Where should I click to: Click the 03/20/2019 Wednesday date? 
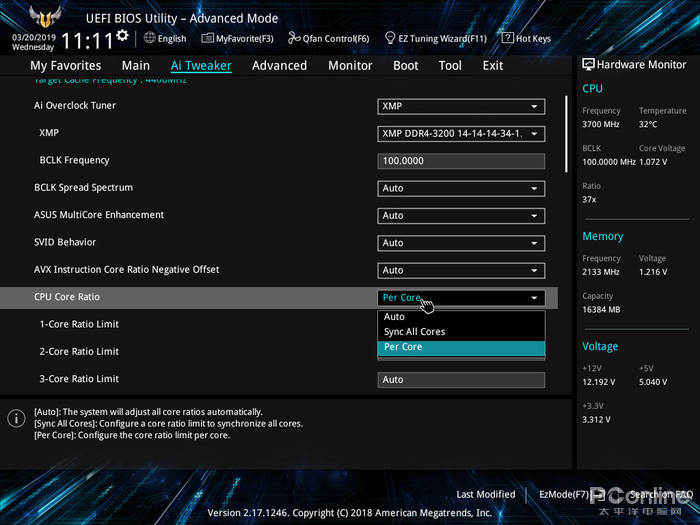click(x=33, y=42)
